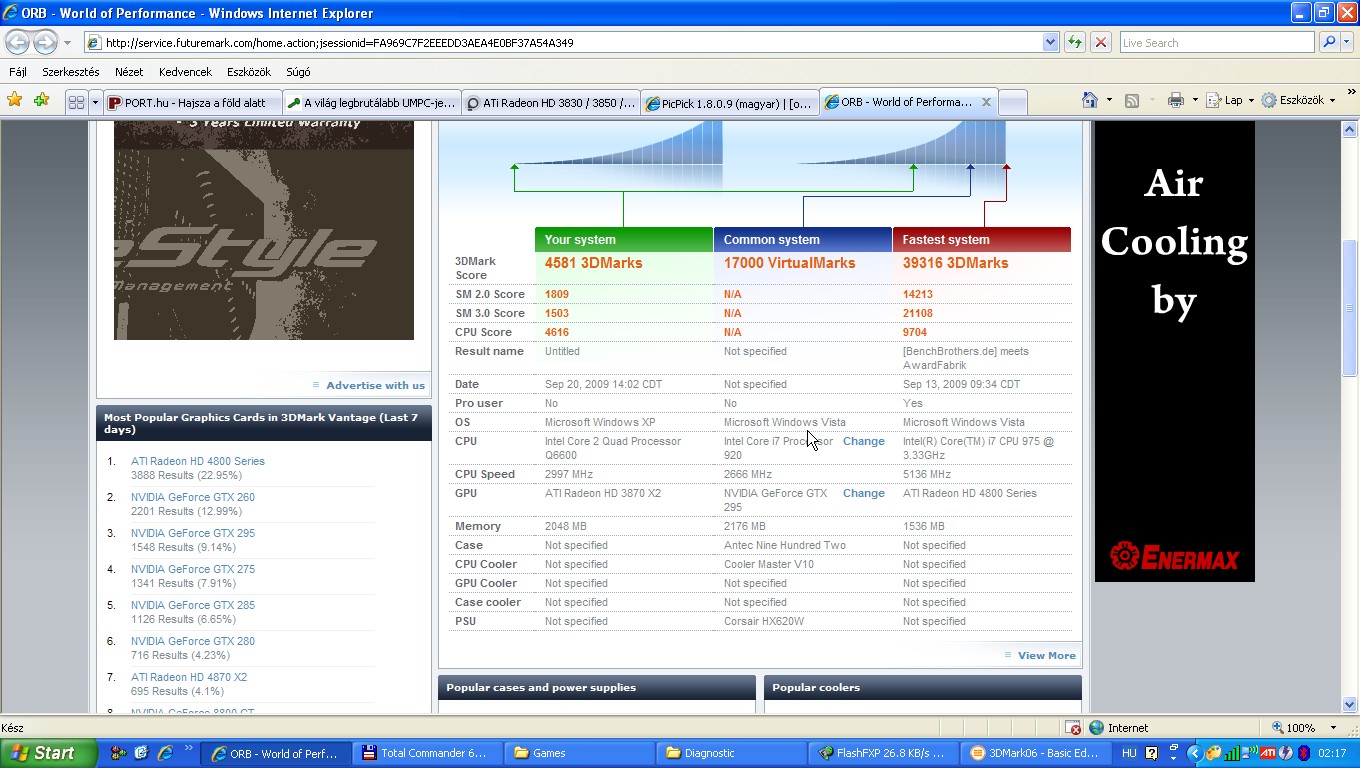Open the Internet security zone globe
This screenshot has height=768, width=1360.
(x=1096, y=728)
